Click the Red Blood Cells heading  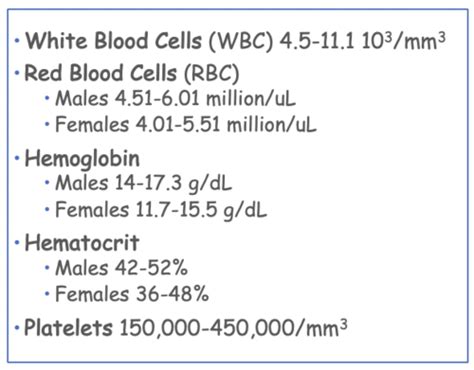(x=100, y=73)
